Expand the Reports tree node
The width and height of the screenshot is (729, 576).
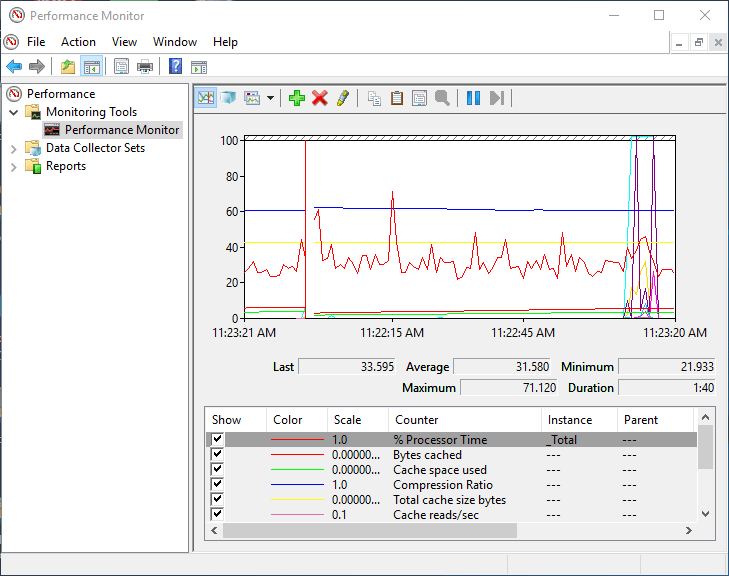[x=14, y=166]
